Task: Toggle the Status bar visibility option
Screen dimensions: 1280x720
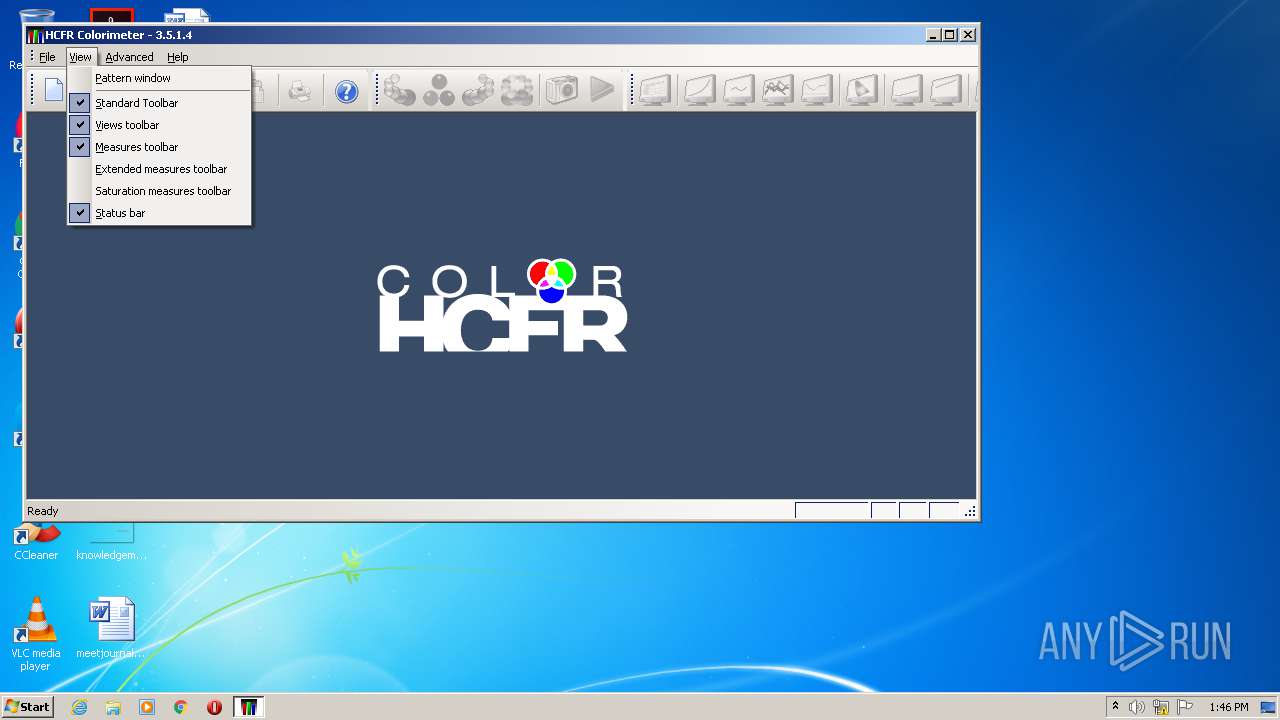Action: pos(159,213)
